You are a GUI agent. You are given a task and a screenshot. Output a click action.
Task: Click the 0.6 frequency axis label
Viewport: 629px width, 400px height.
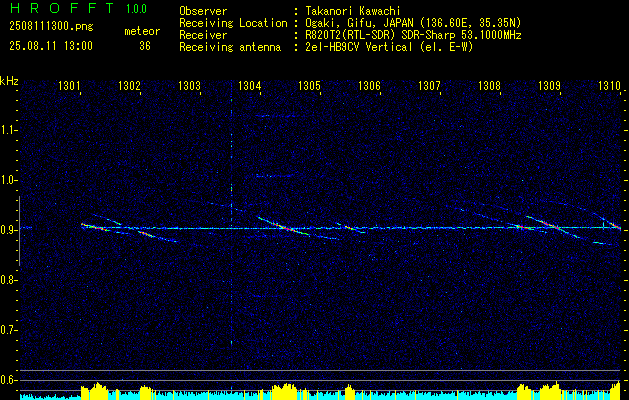click(8, 380)
